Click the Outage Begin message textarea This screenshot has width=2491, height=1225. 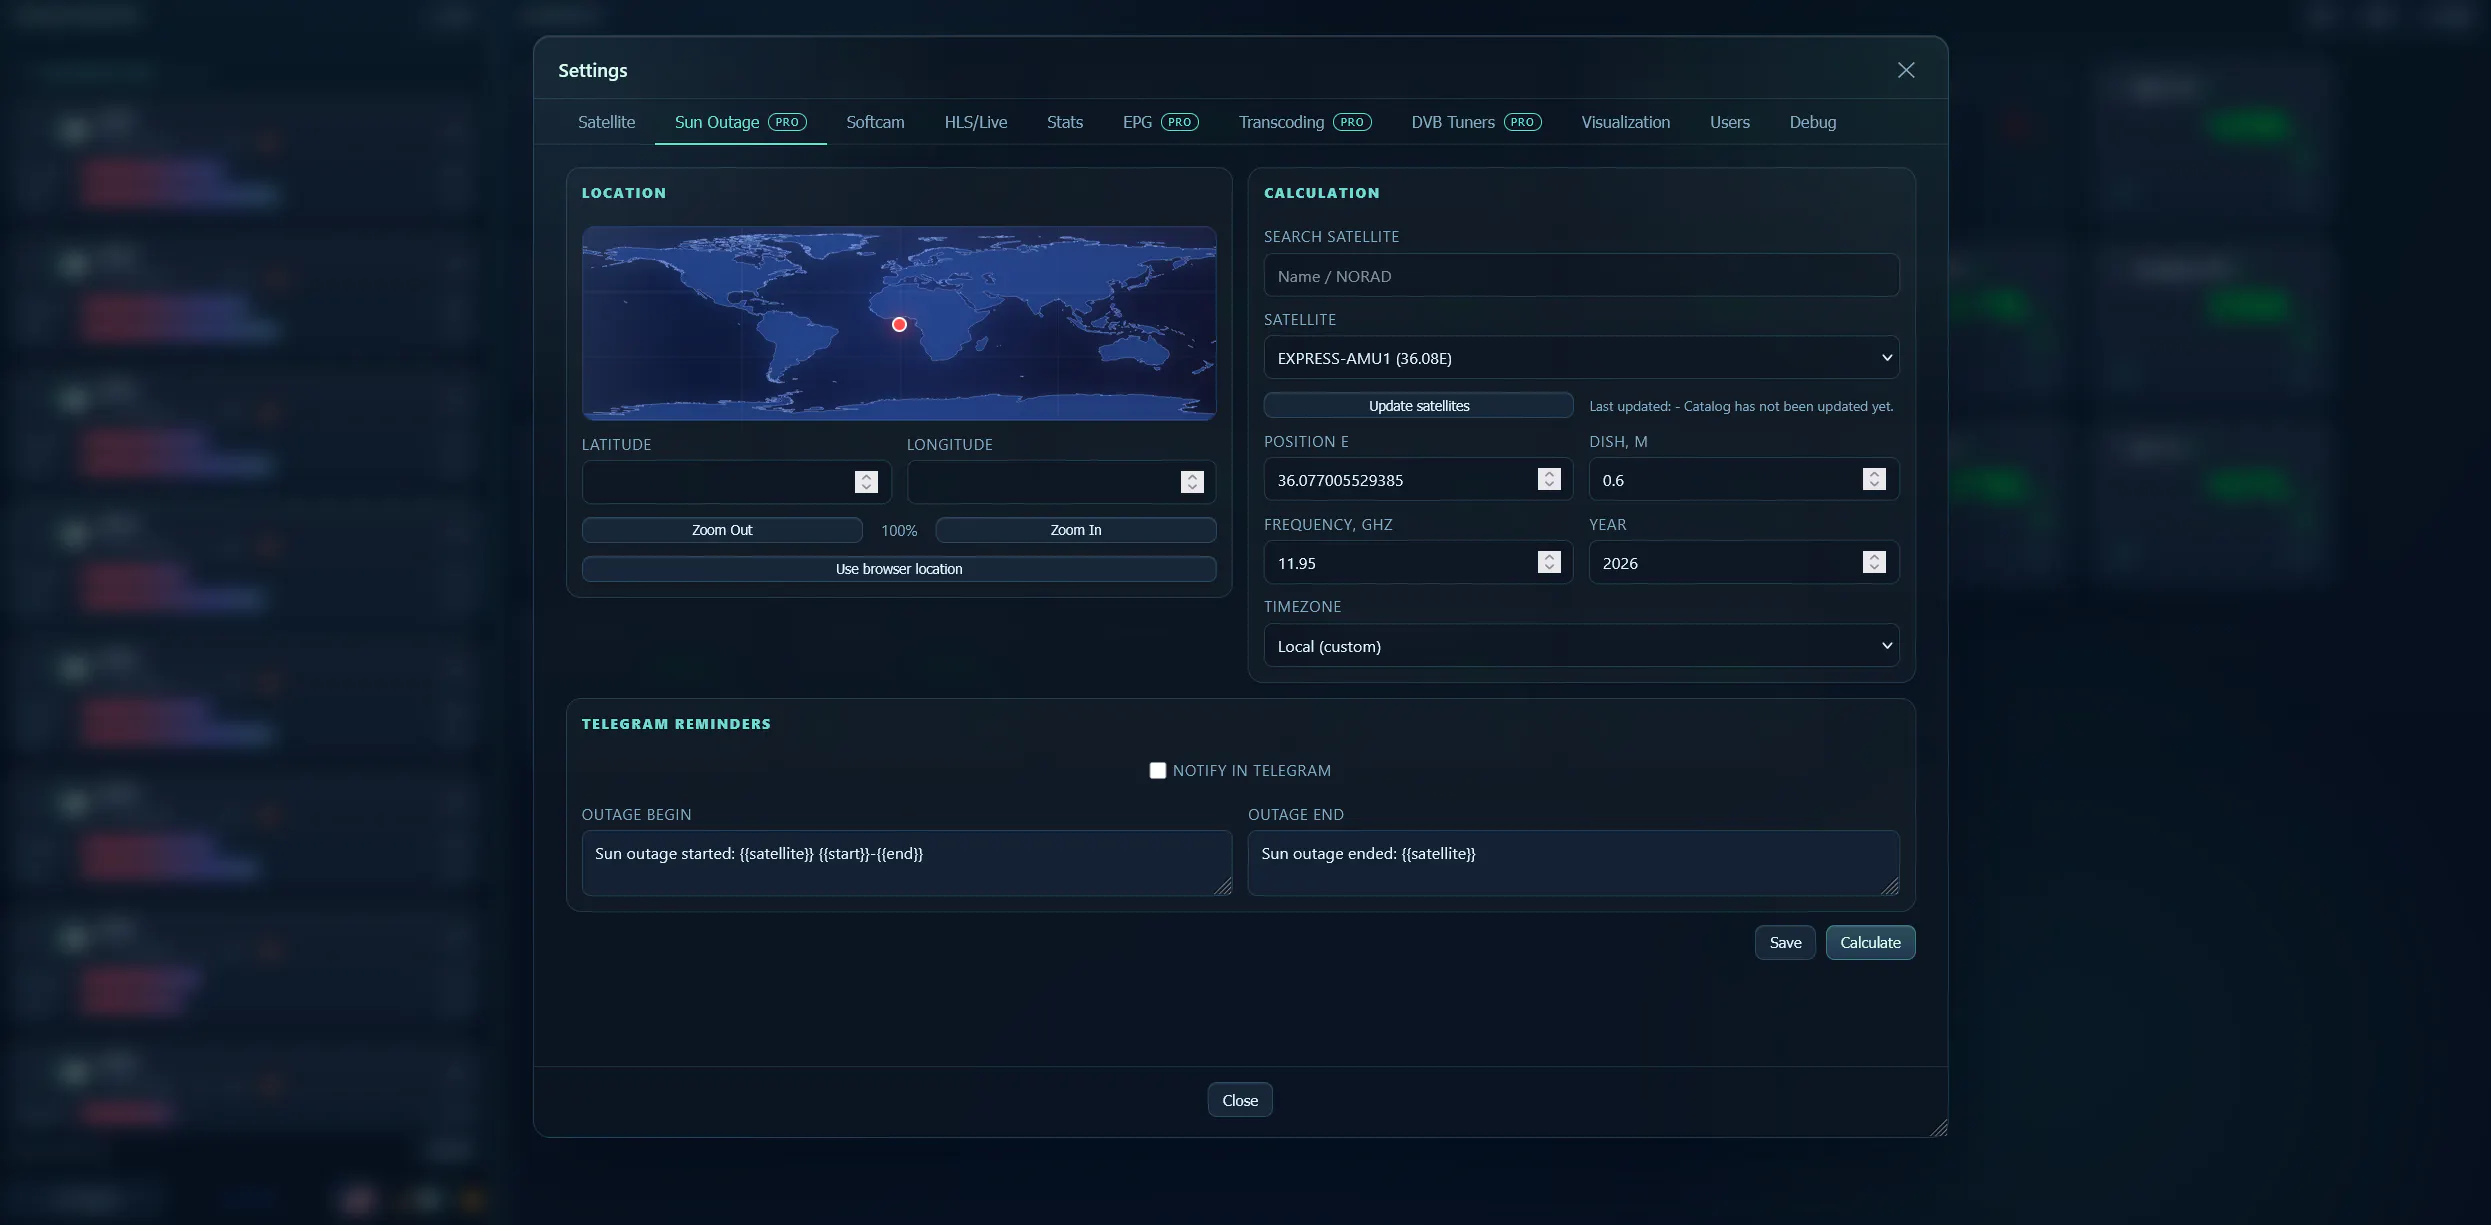906,862
